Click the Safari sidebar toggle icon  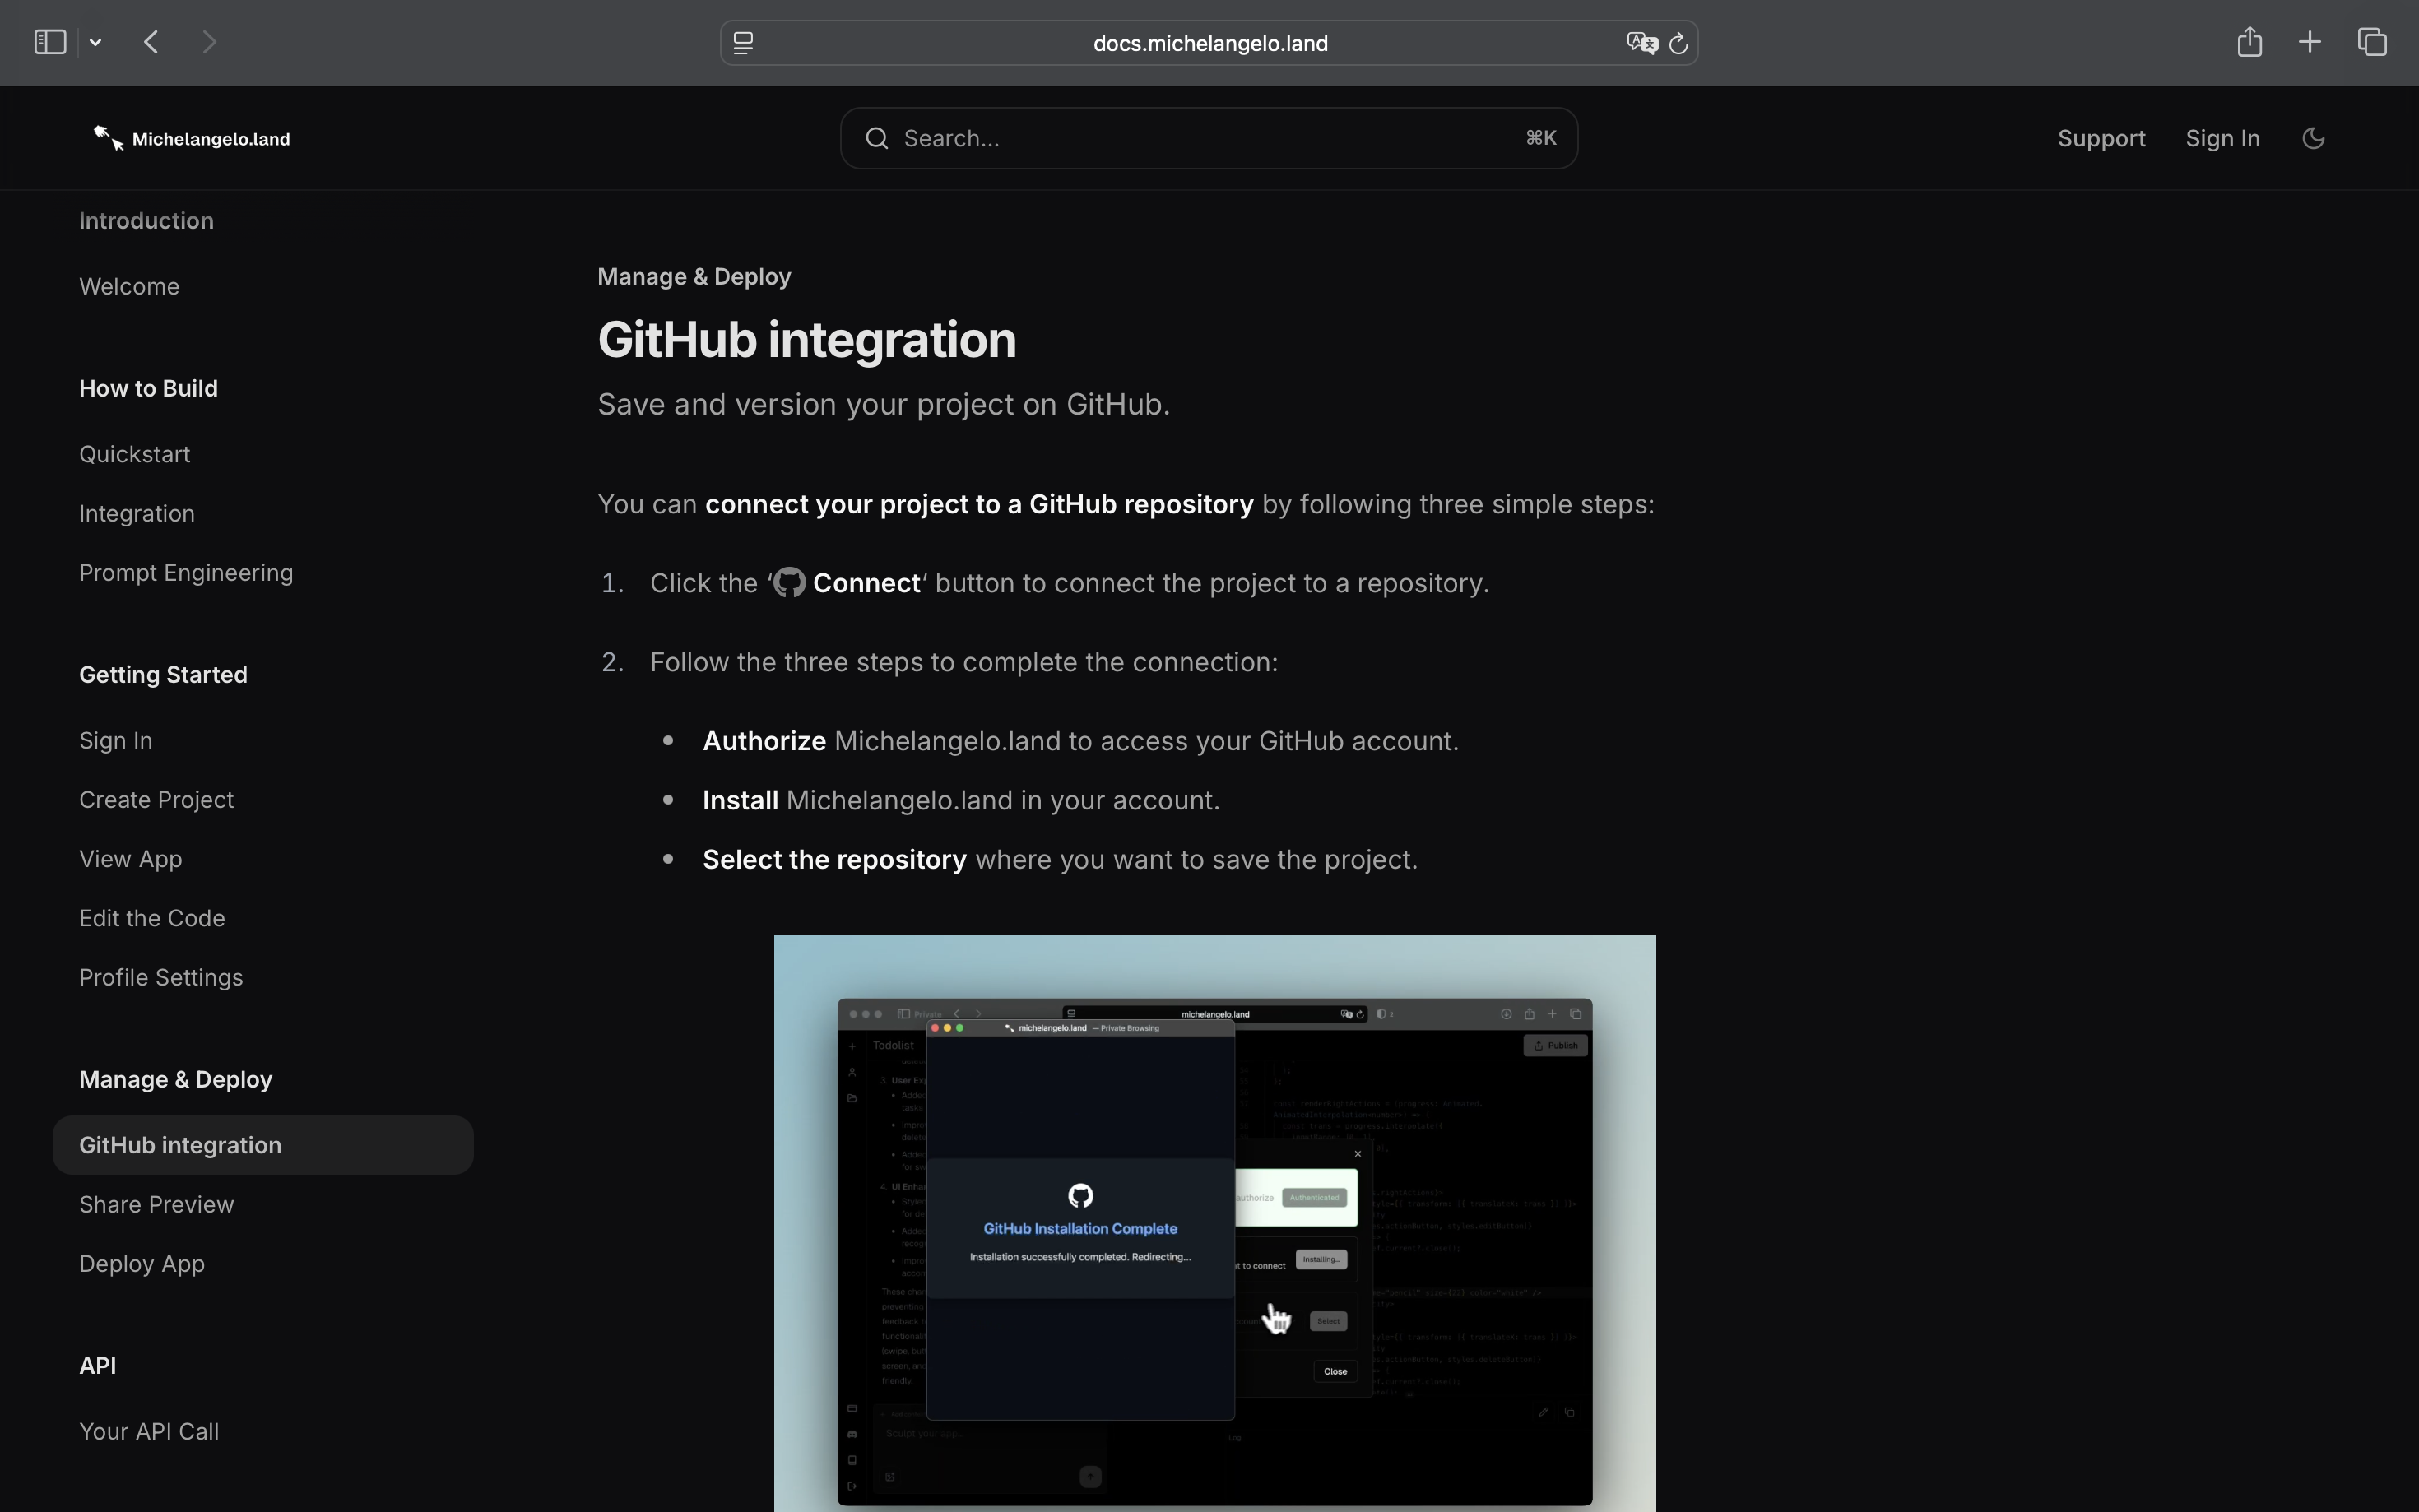pyautogui.click(x=50, y=42)
